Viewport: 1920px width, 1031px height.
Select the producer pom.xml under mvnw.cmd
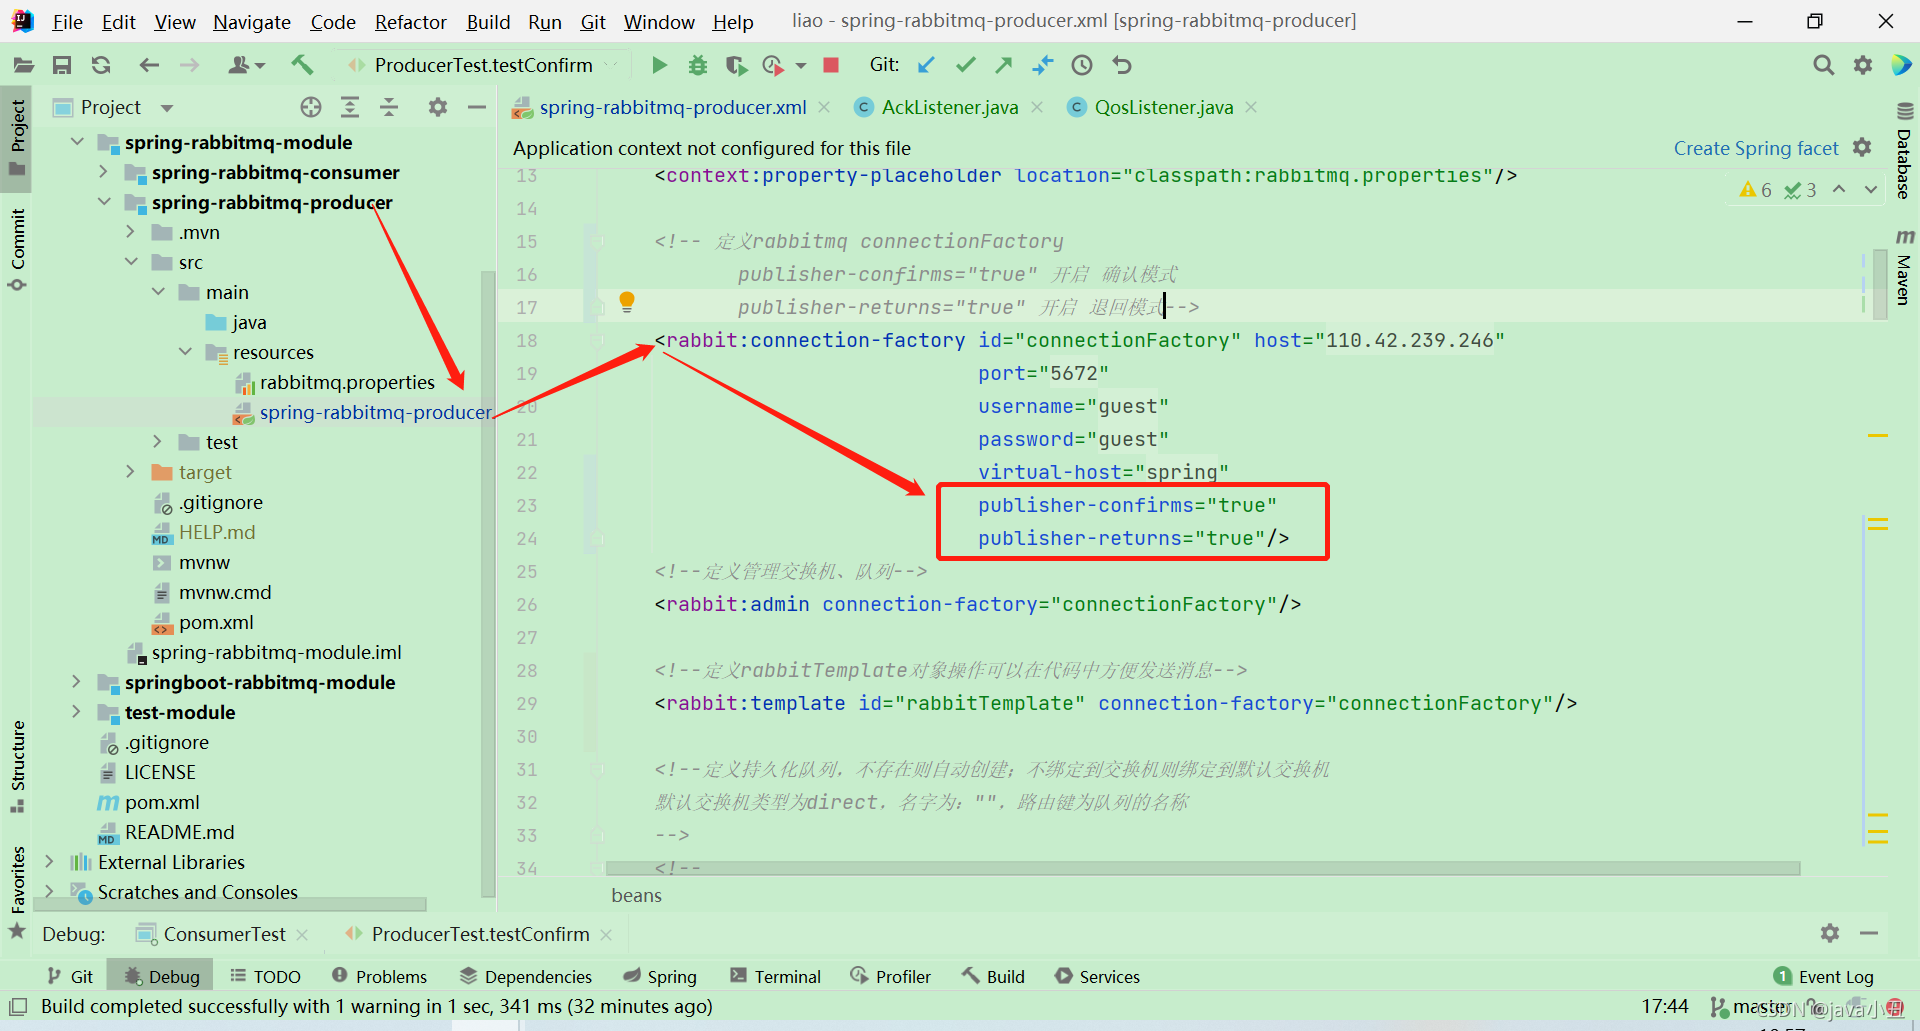[216, 622]
